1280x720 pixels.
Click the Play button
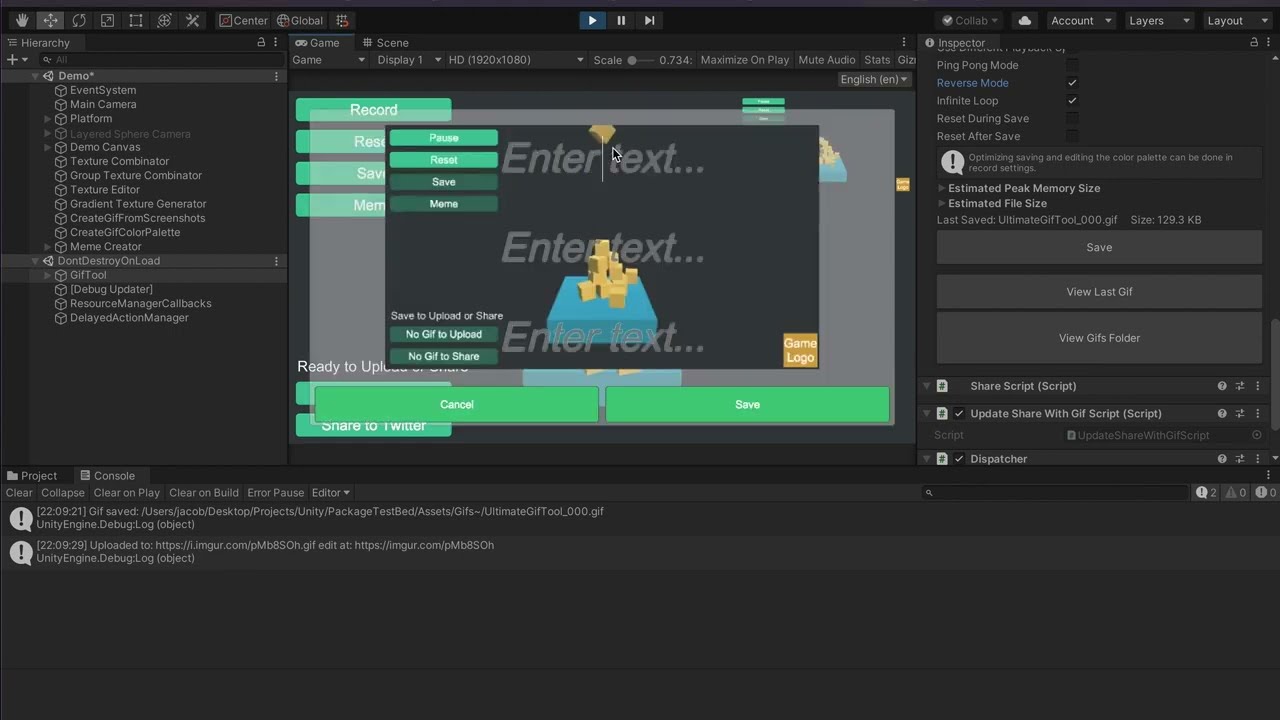(592, 20)
